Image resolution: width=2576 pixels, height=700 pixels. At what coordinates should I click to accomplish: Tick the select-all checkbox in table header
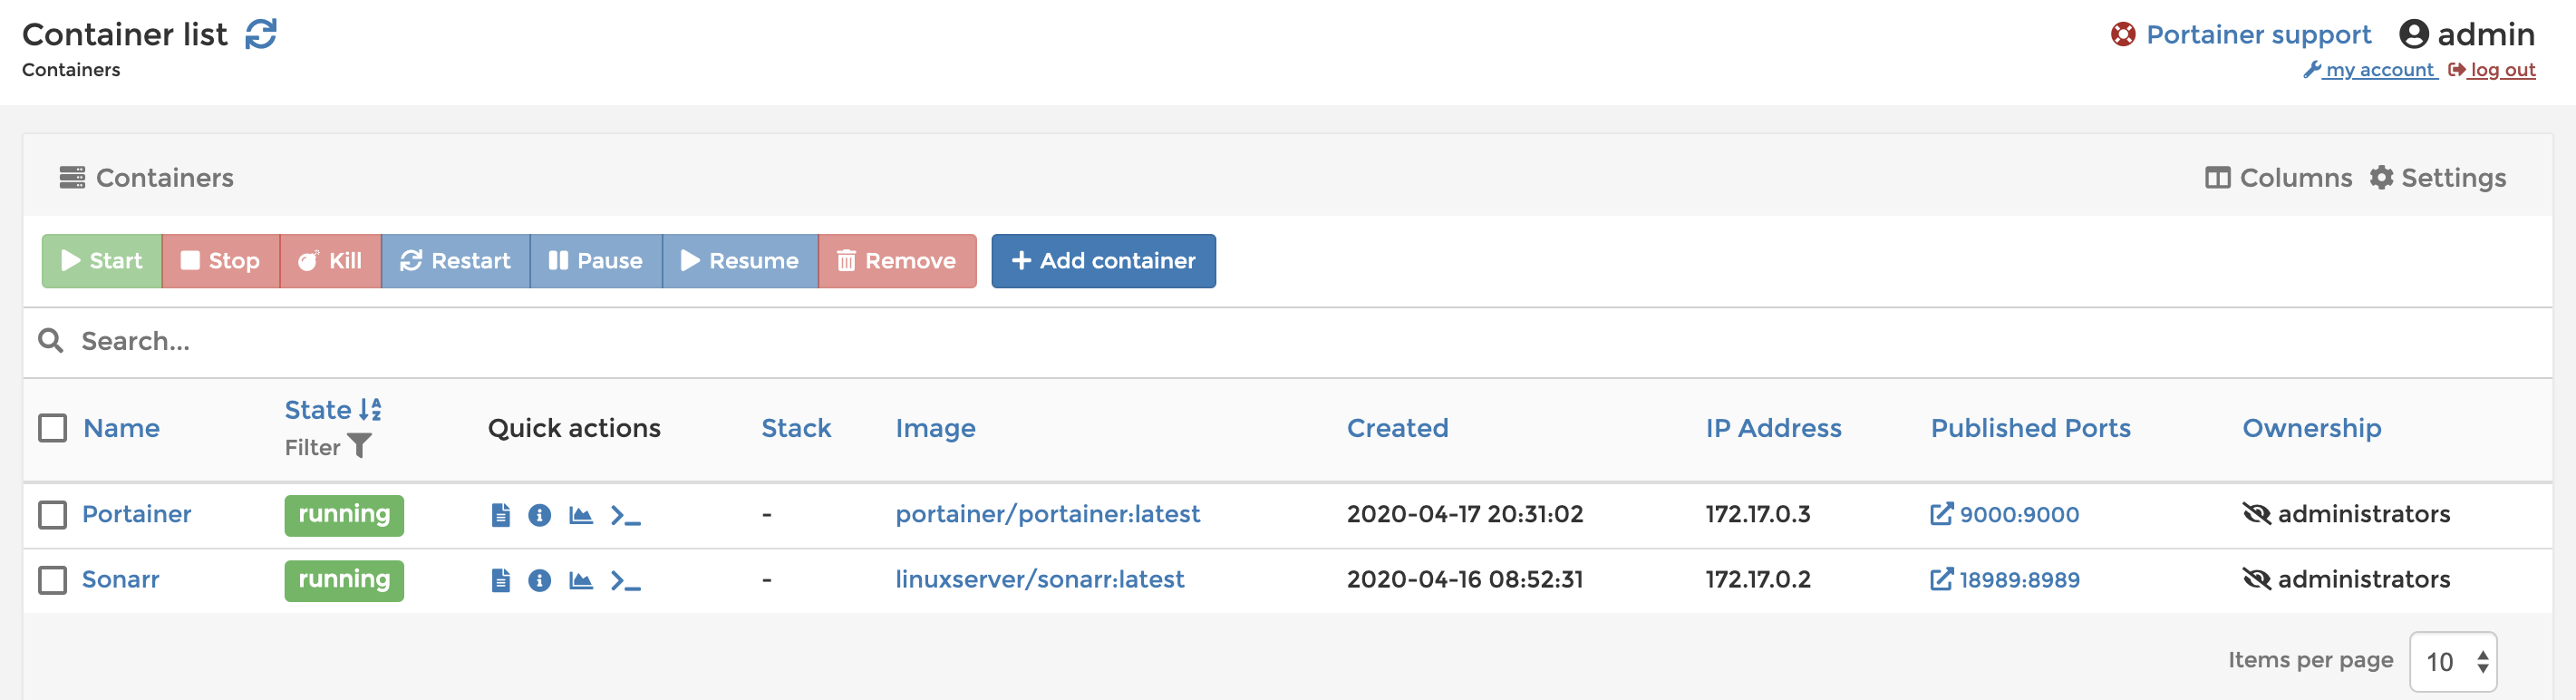tap(52, 428)
